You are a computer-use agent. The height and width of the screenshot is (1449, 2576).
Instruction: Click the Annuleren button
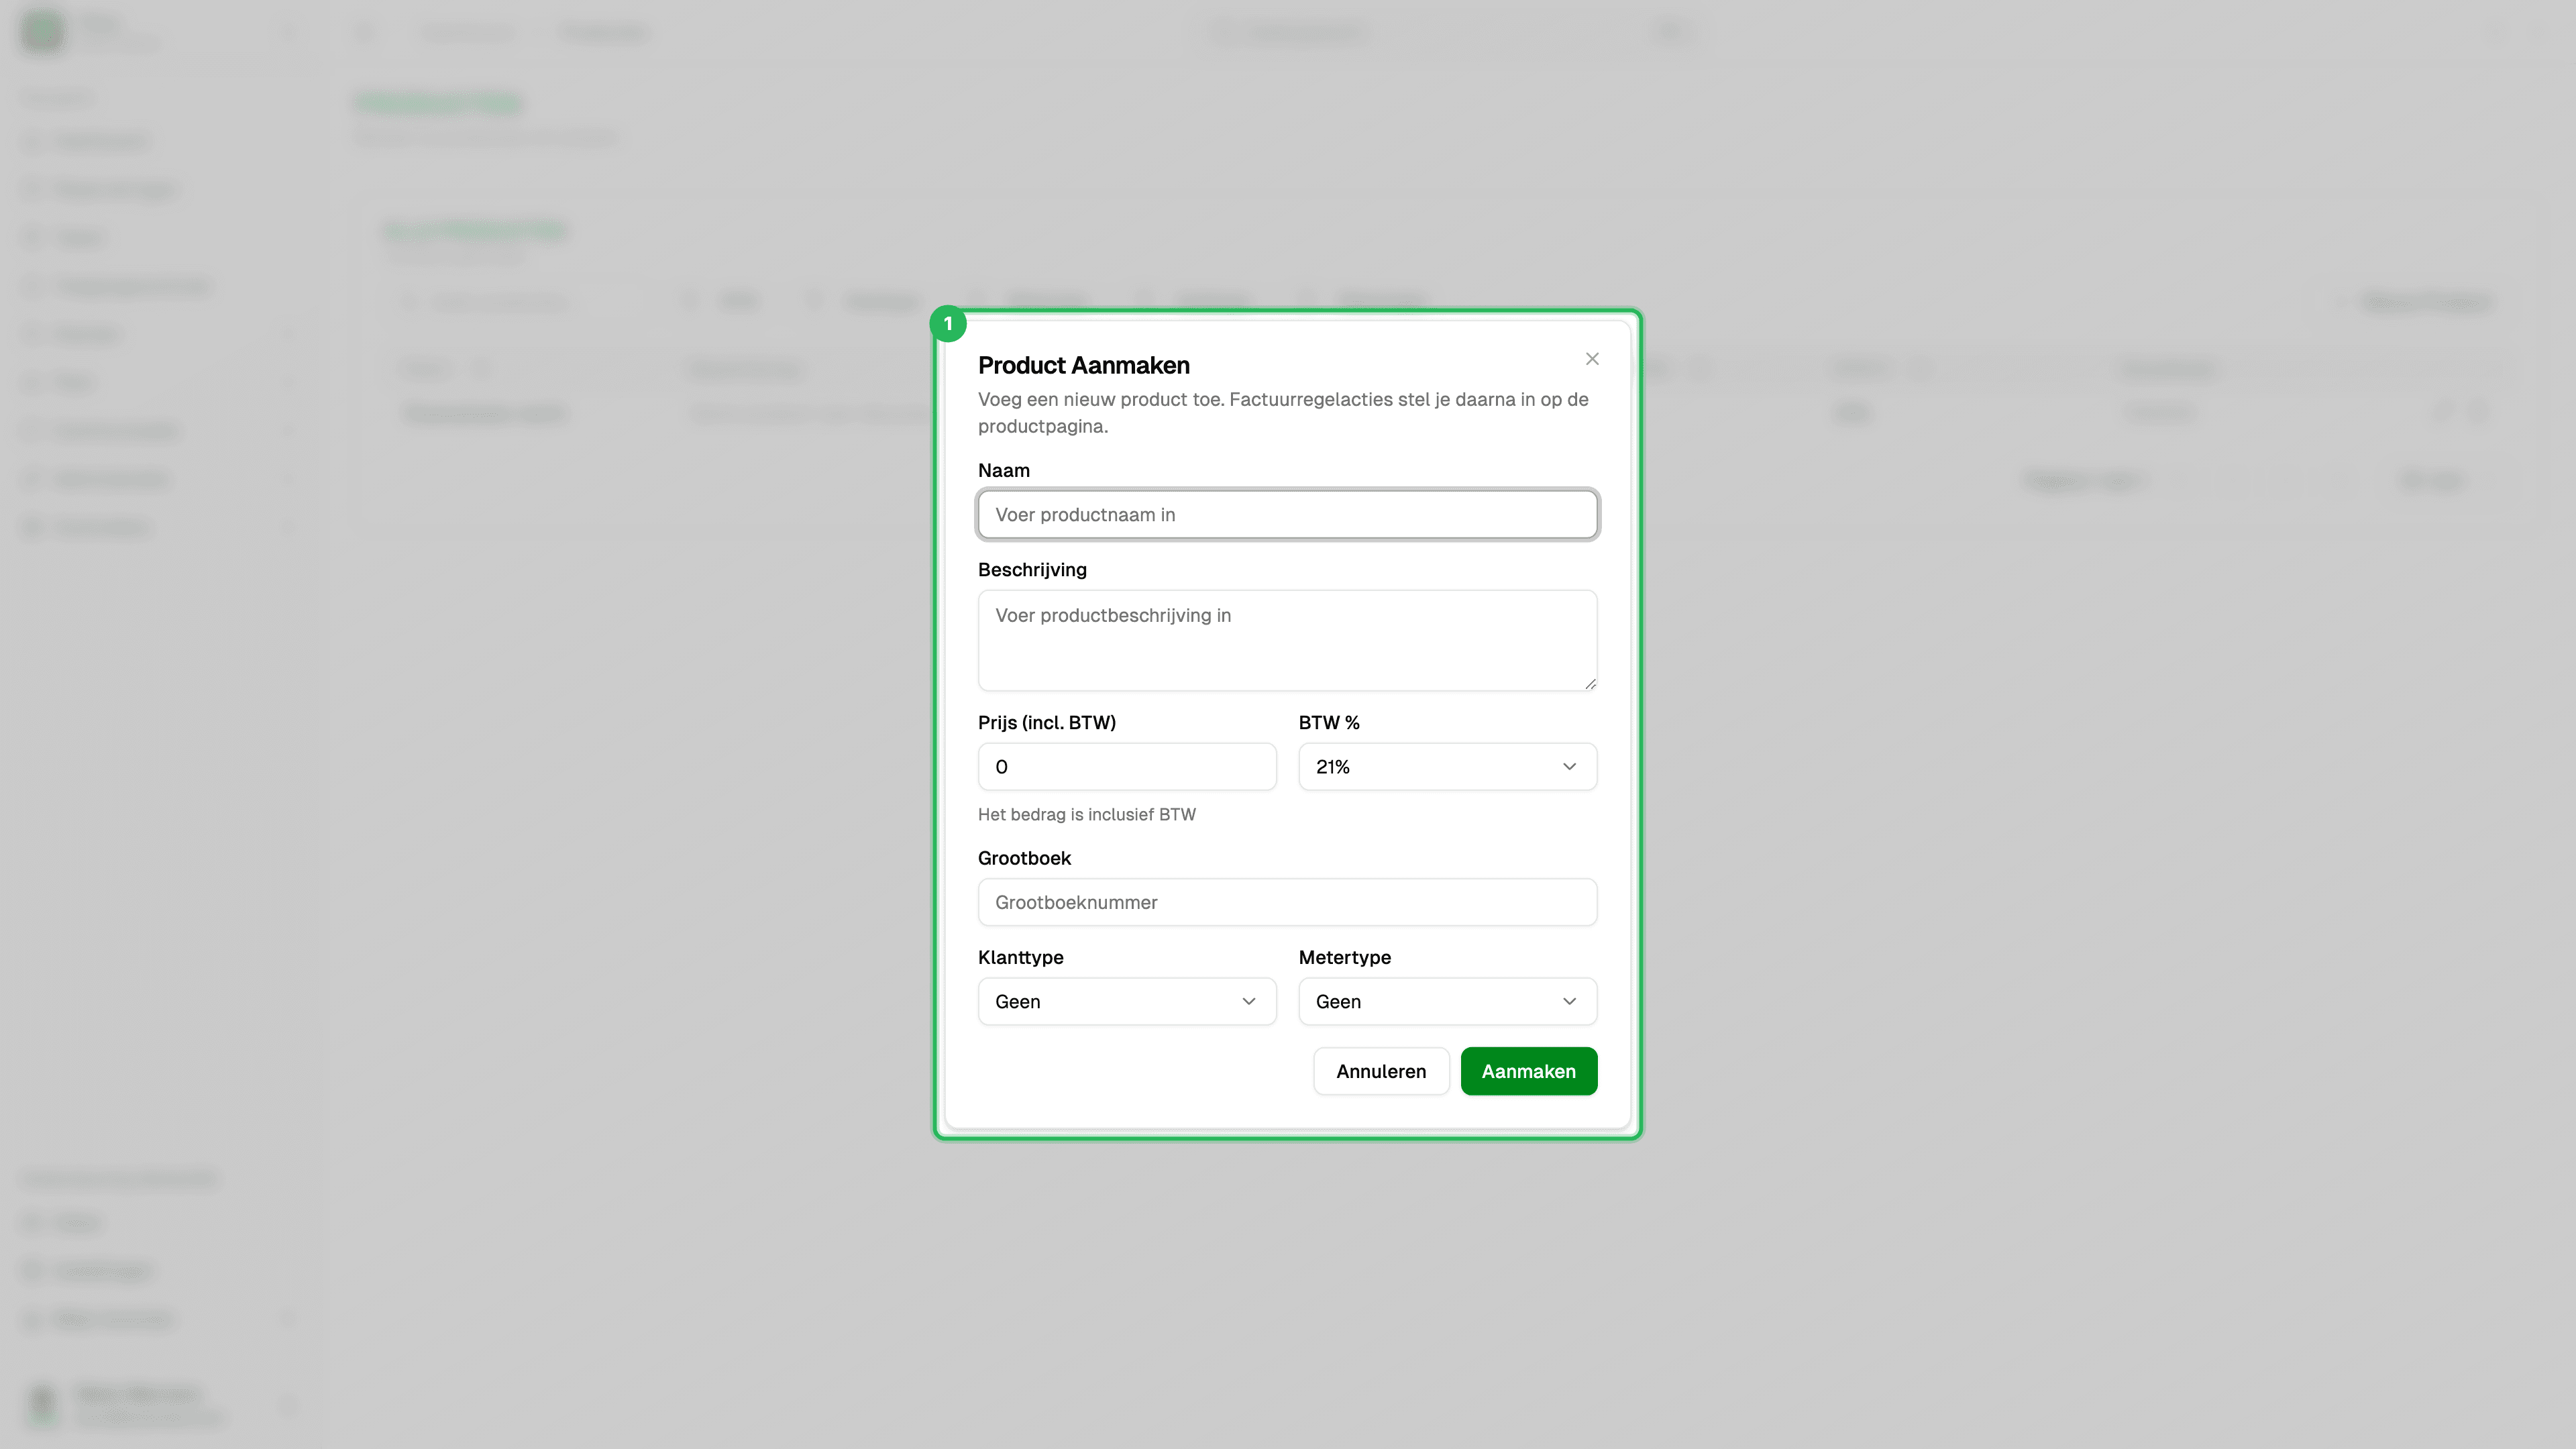click(1381, 1071)
